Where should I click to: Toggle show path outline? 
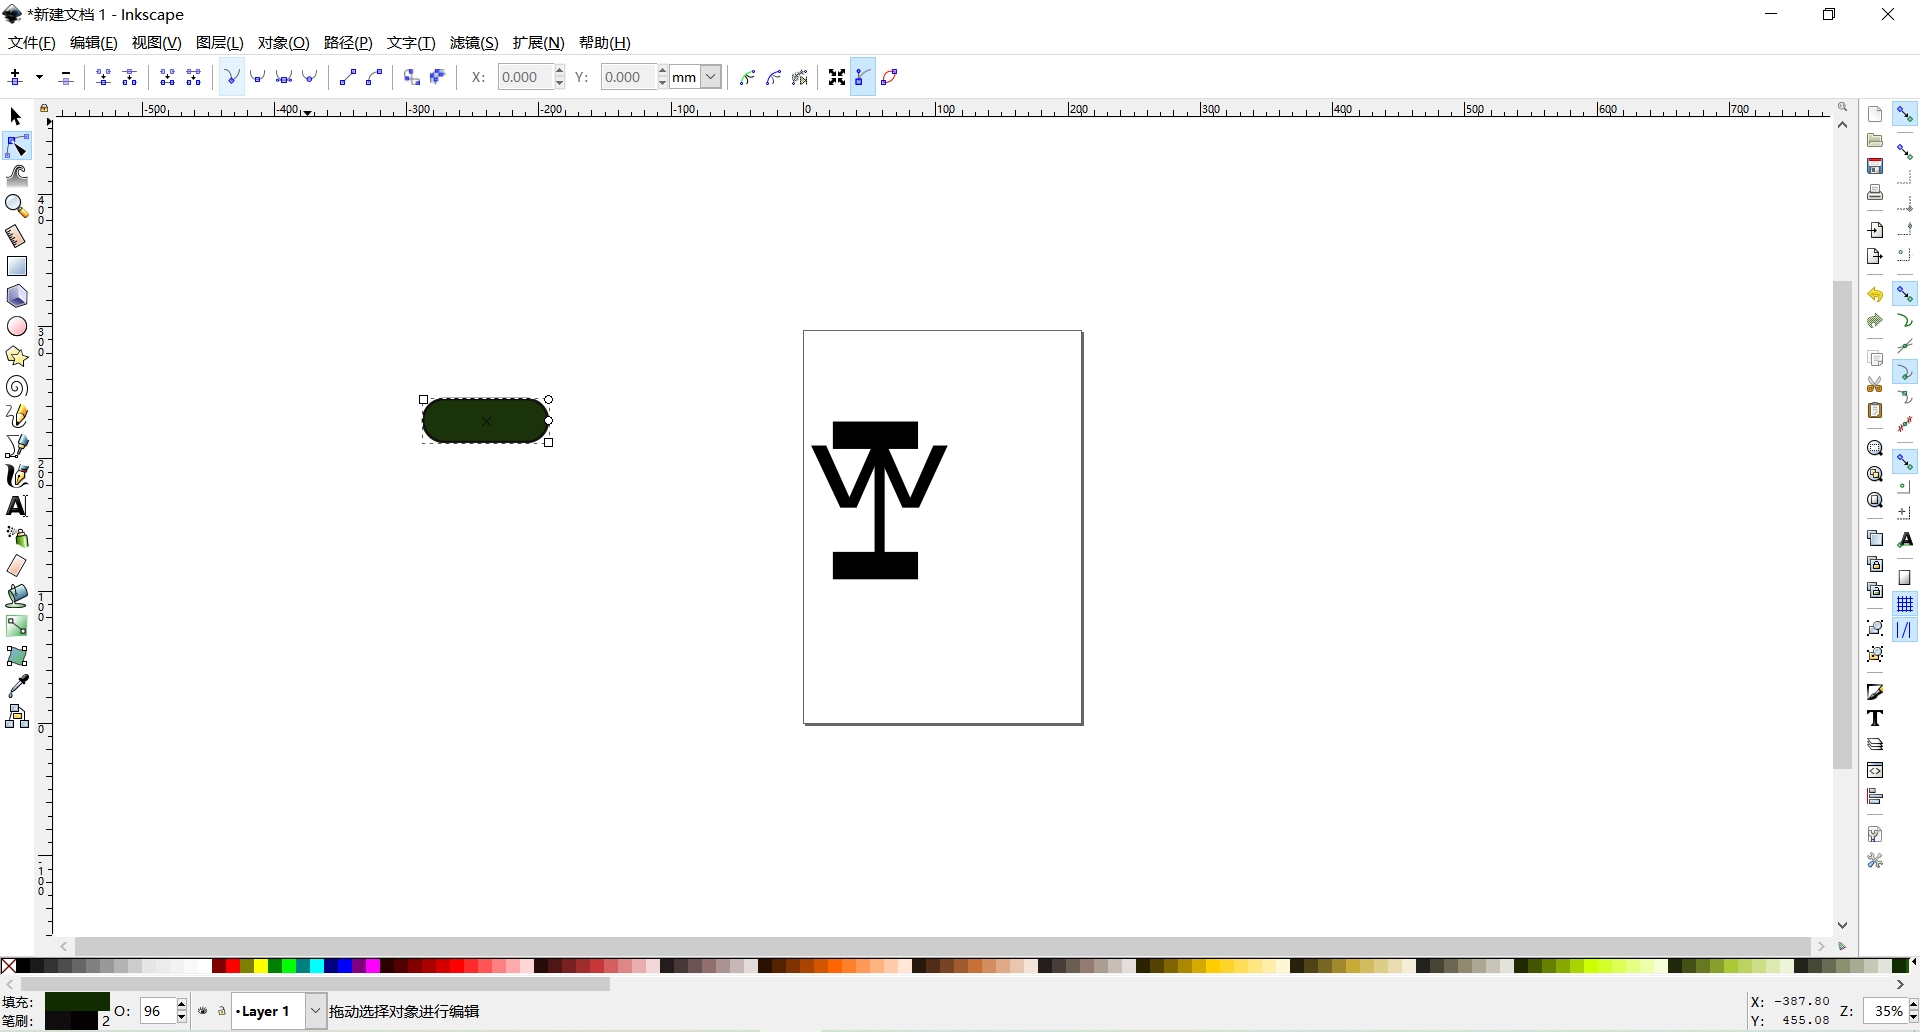click(890, 77)
